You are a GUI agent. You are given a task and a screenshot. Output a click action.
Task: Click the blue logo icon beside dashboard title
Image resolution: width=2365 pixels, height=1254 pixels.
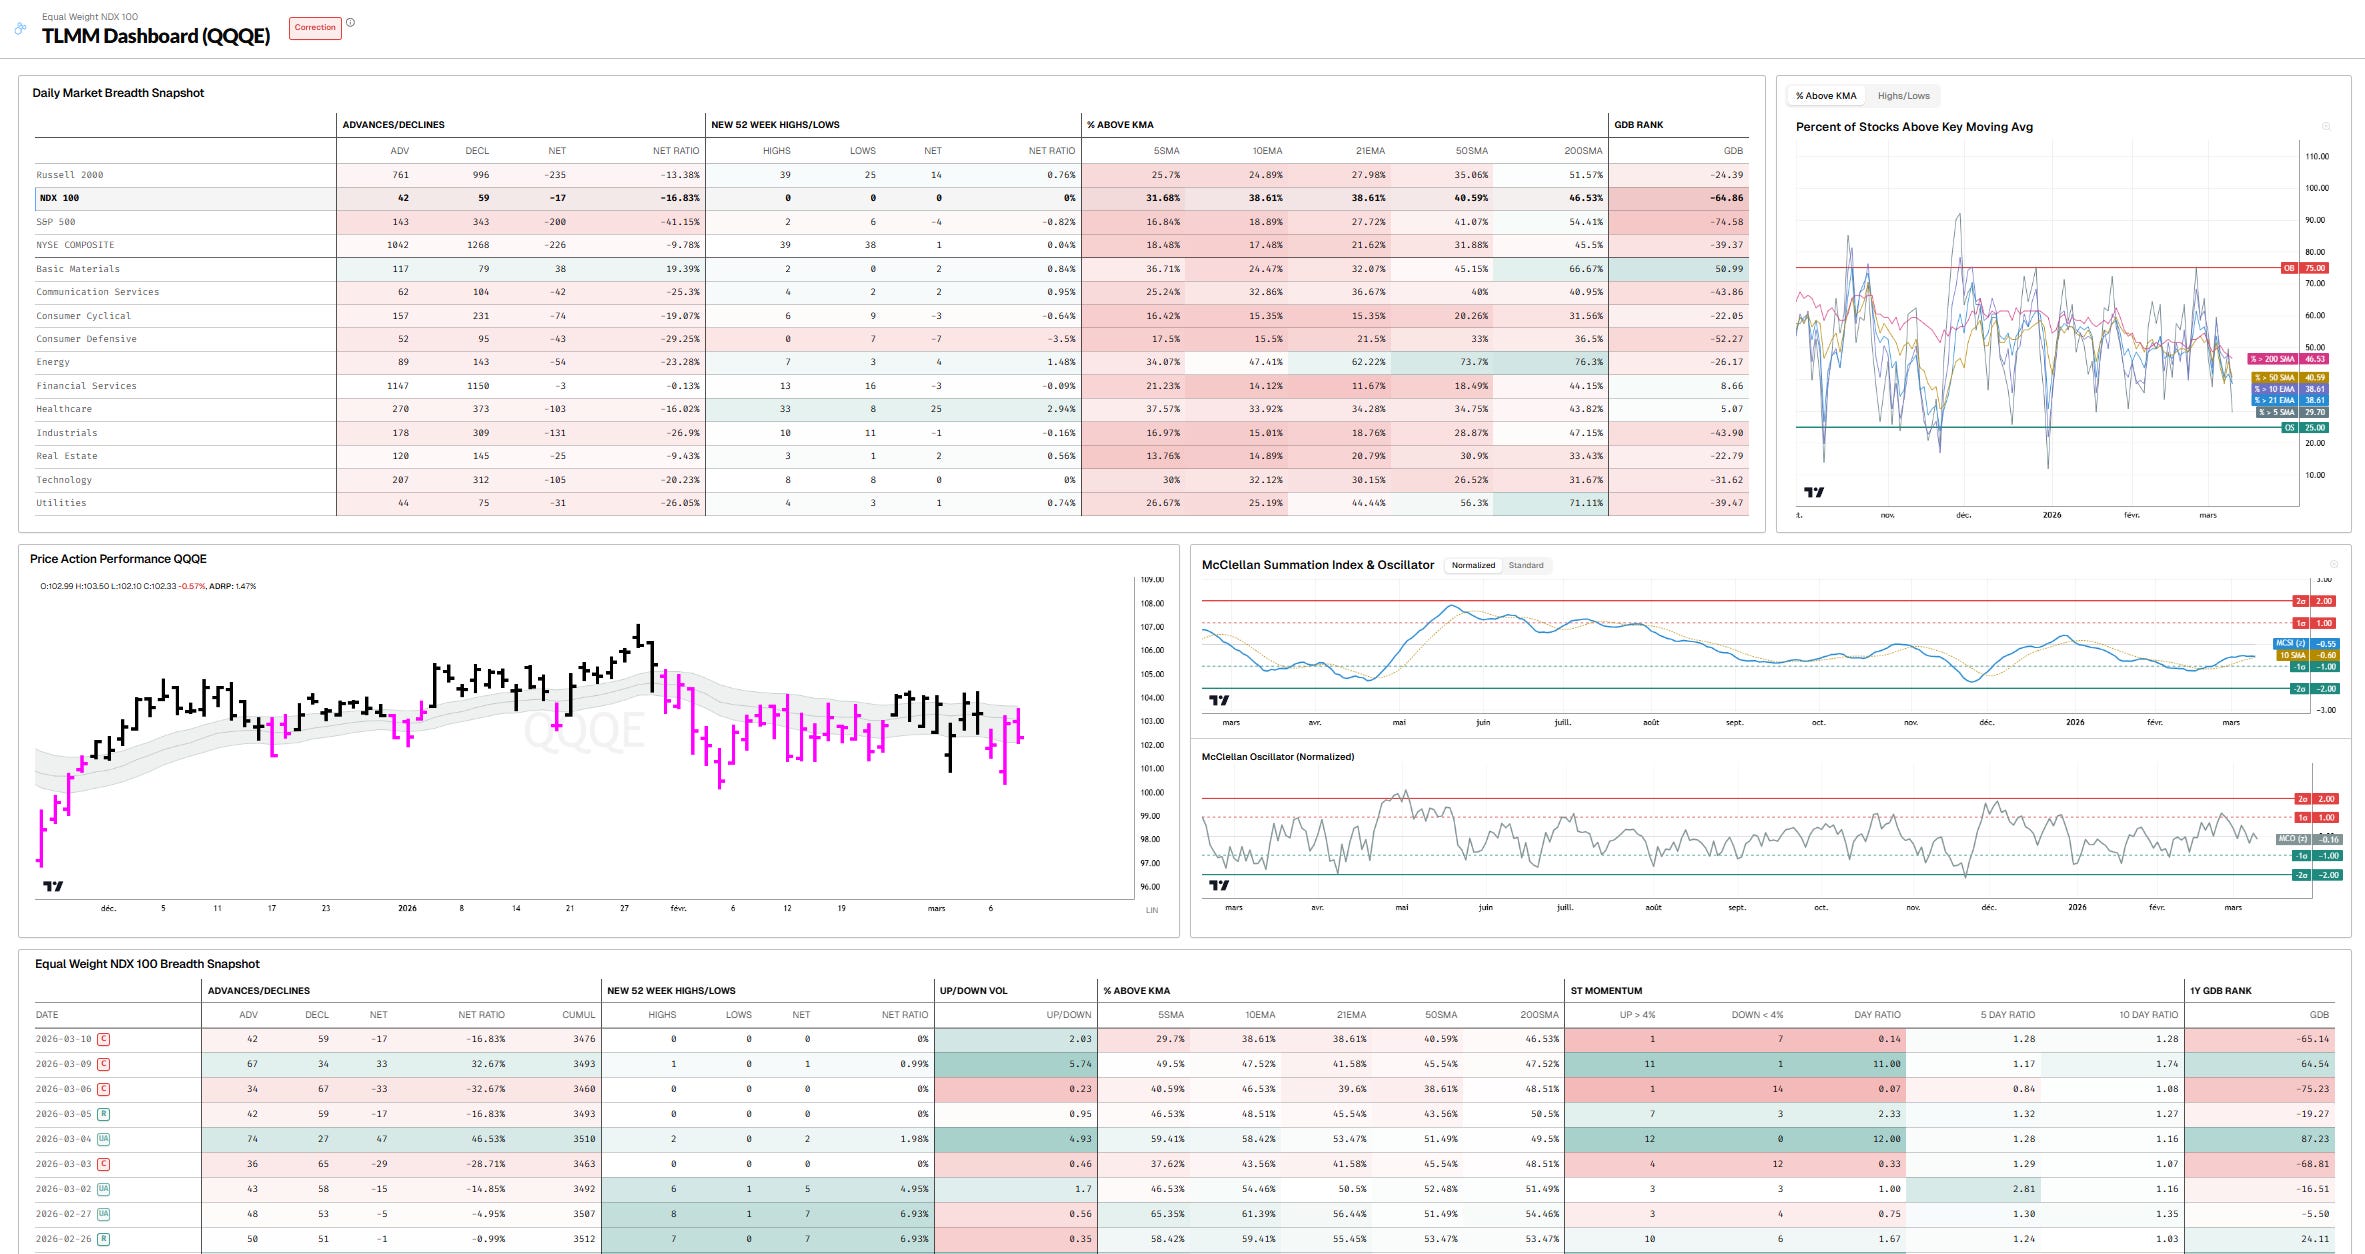[x=20, y=29]
